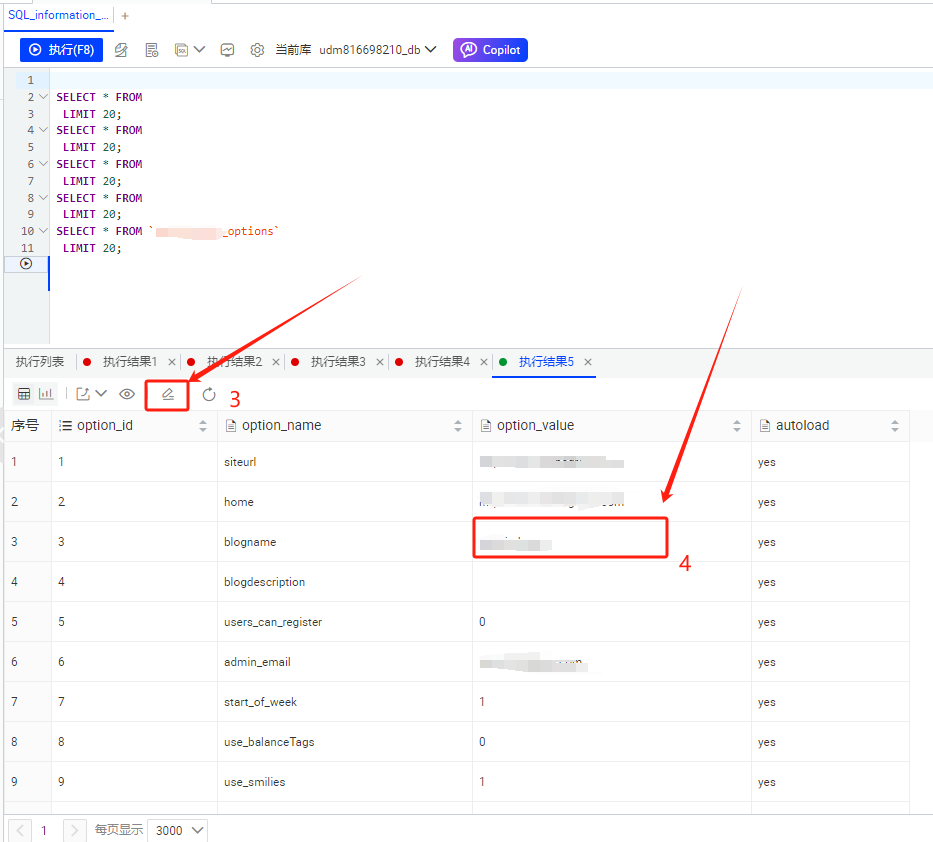
Task: Open current database dropdown udm816698210_db
Action: pos(377,50)
